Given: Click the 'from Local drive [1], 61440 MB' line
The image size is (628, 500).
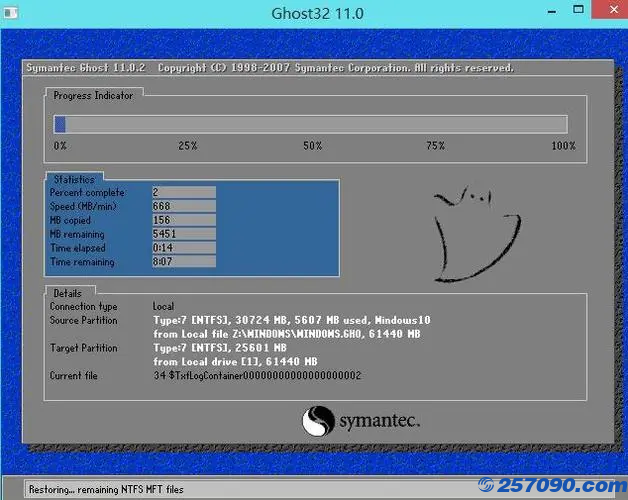Looking at the screenshot, I should (x=235, y=362).
